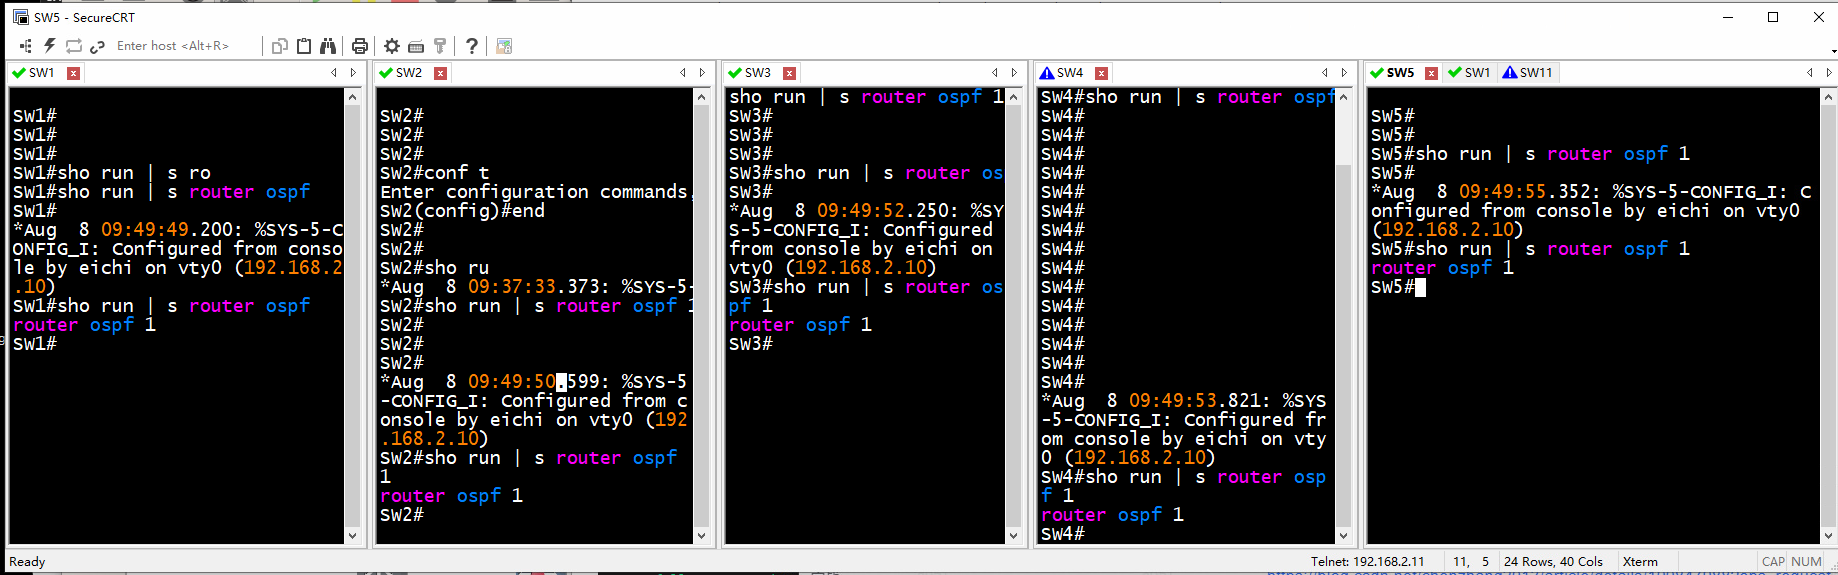
Task: Close the SW2 tab
Action: pyautogui.click(x=440, y=73)
